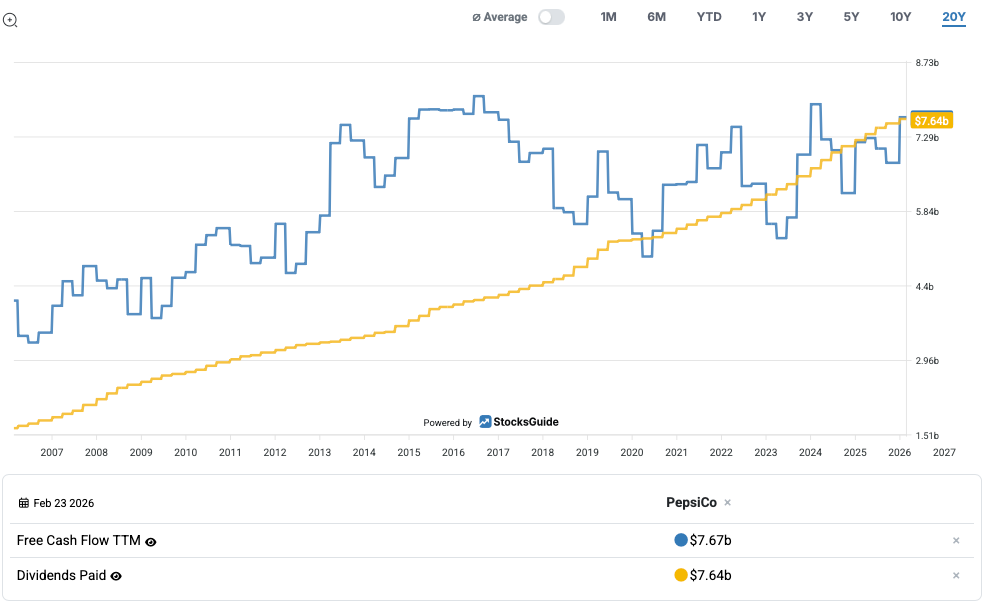Click the blue Free Cash Flow color dot

[681, 541]
